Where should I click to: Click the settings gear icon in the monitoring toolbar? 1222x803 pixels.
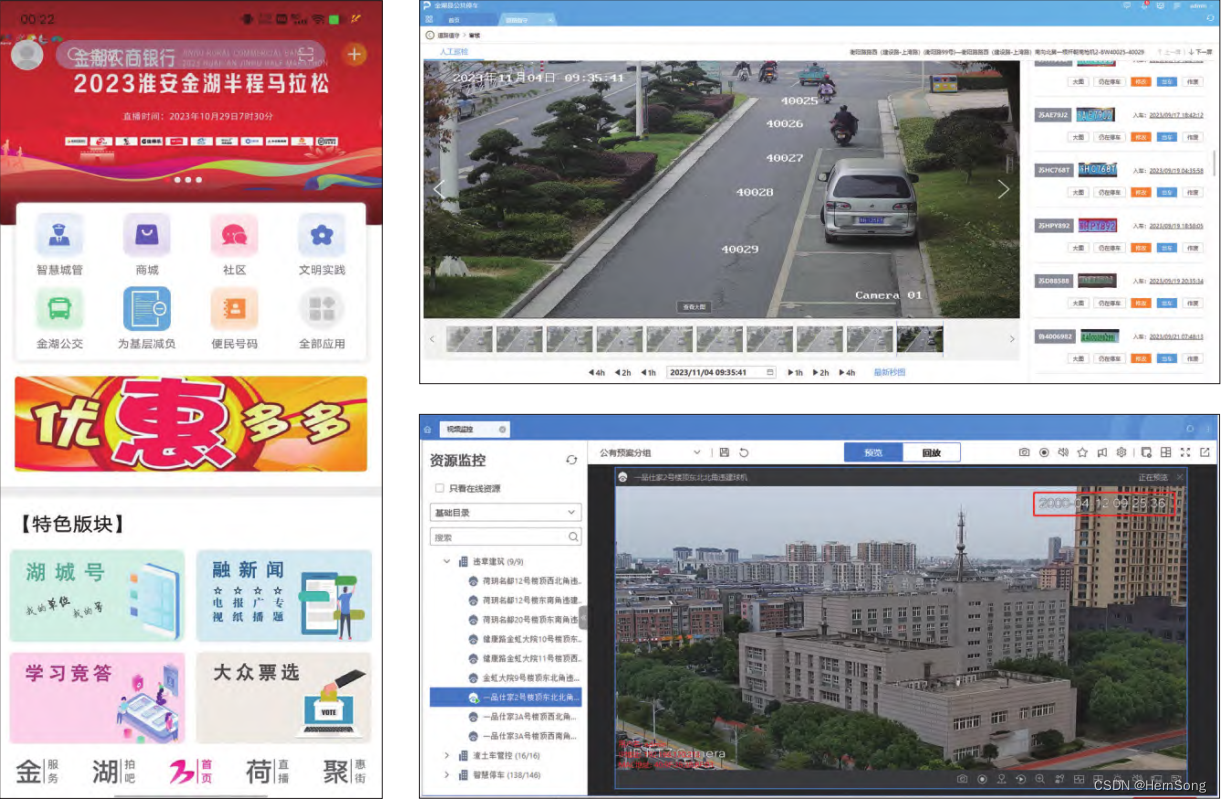tap(1121, 453)
